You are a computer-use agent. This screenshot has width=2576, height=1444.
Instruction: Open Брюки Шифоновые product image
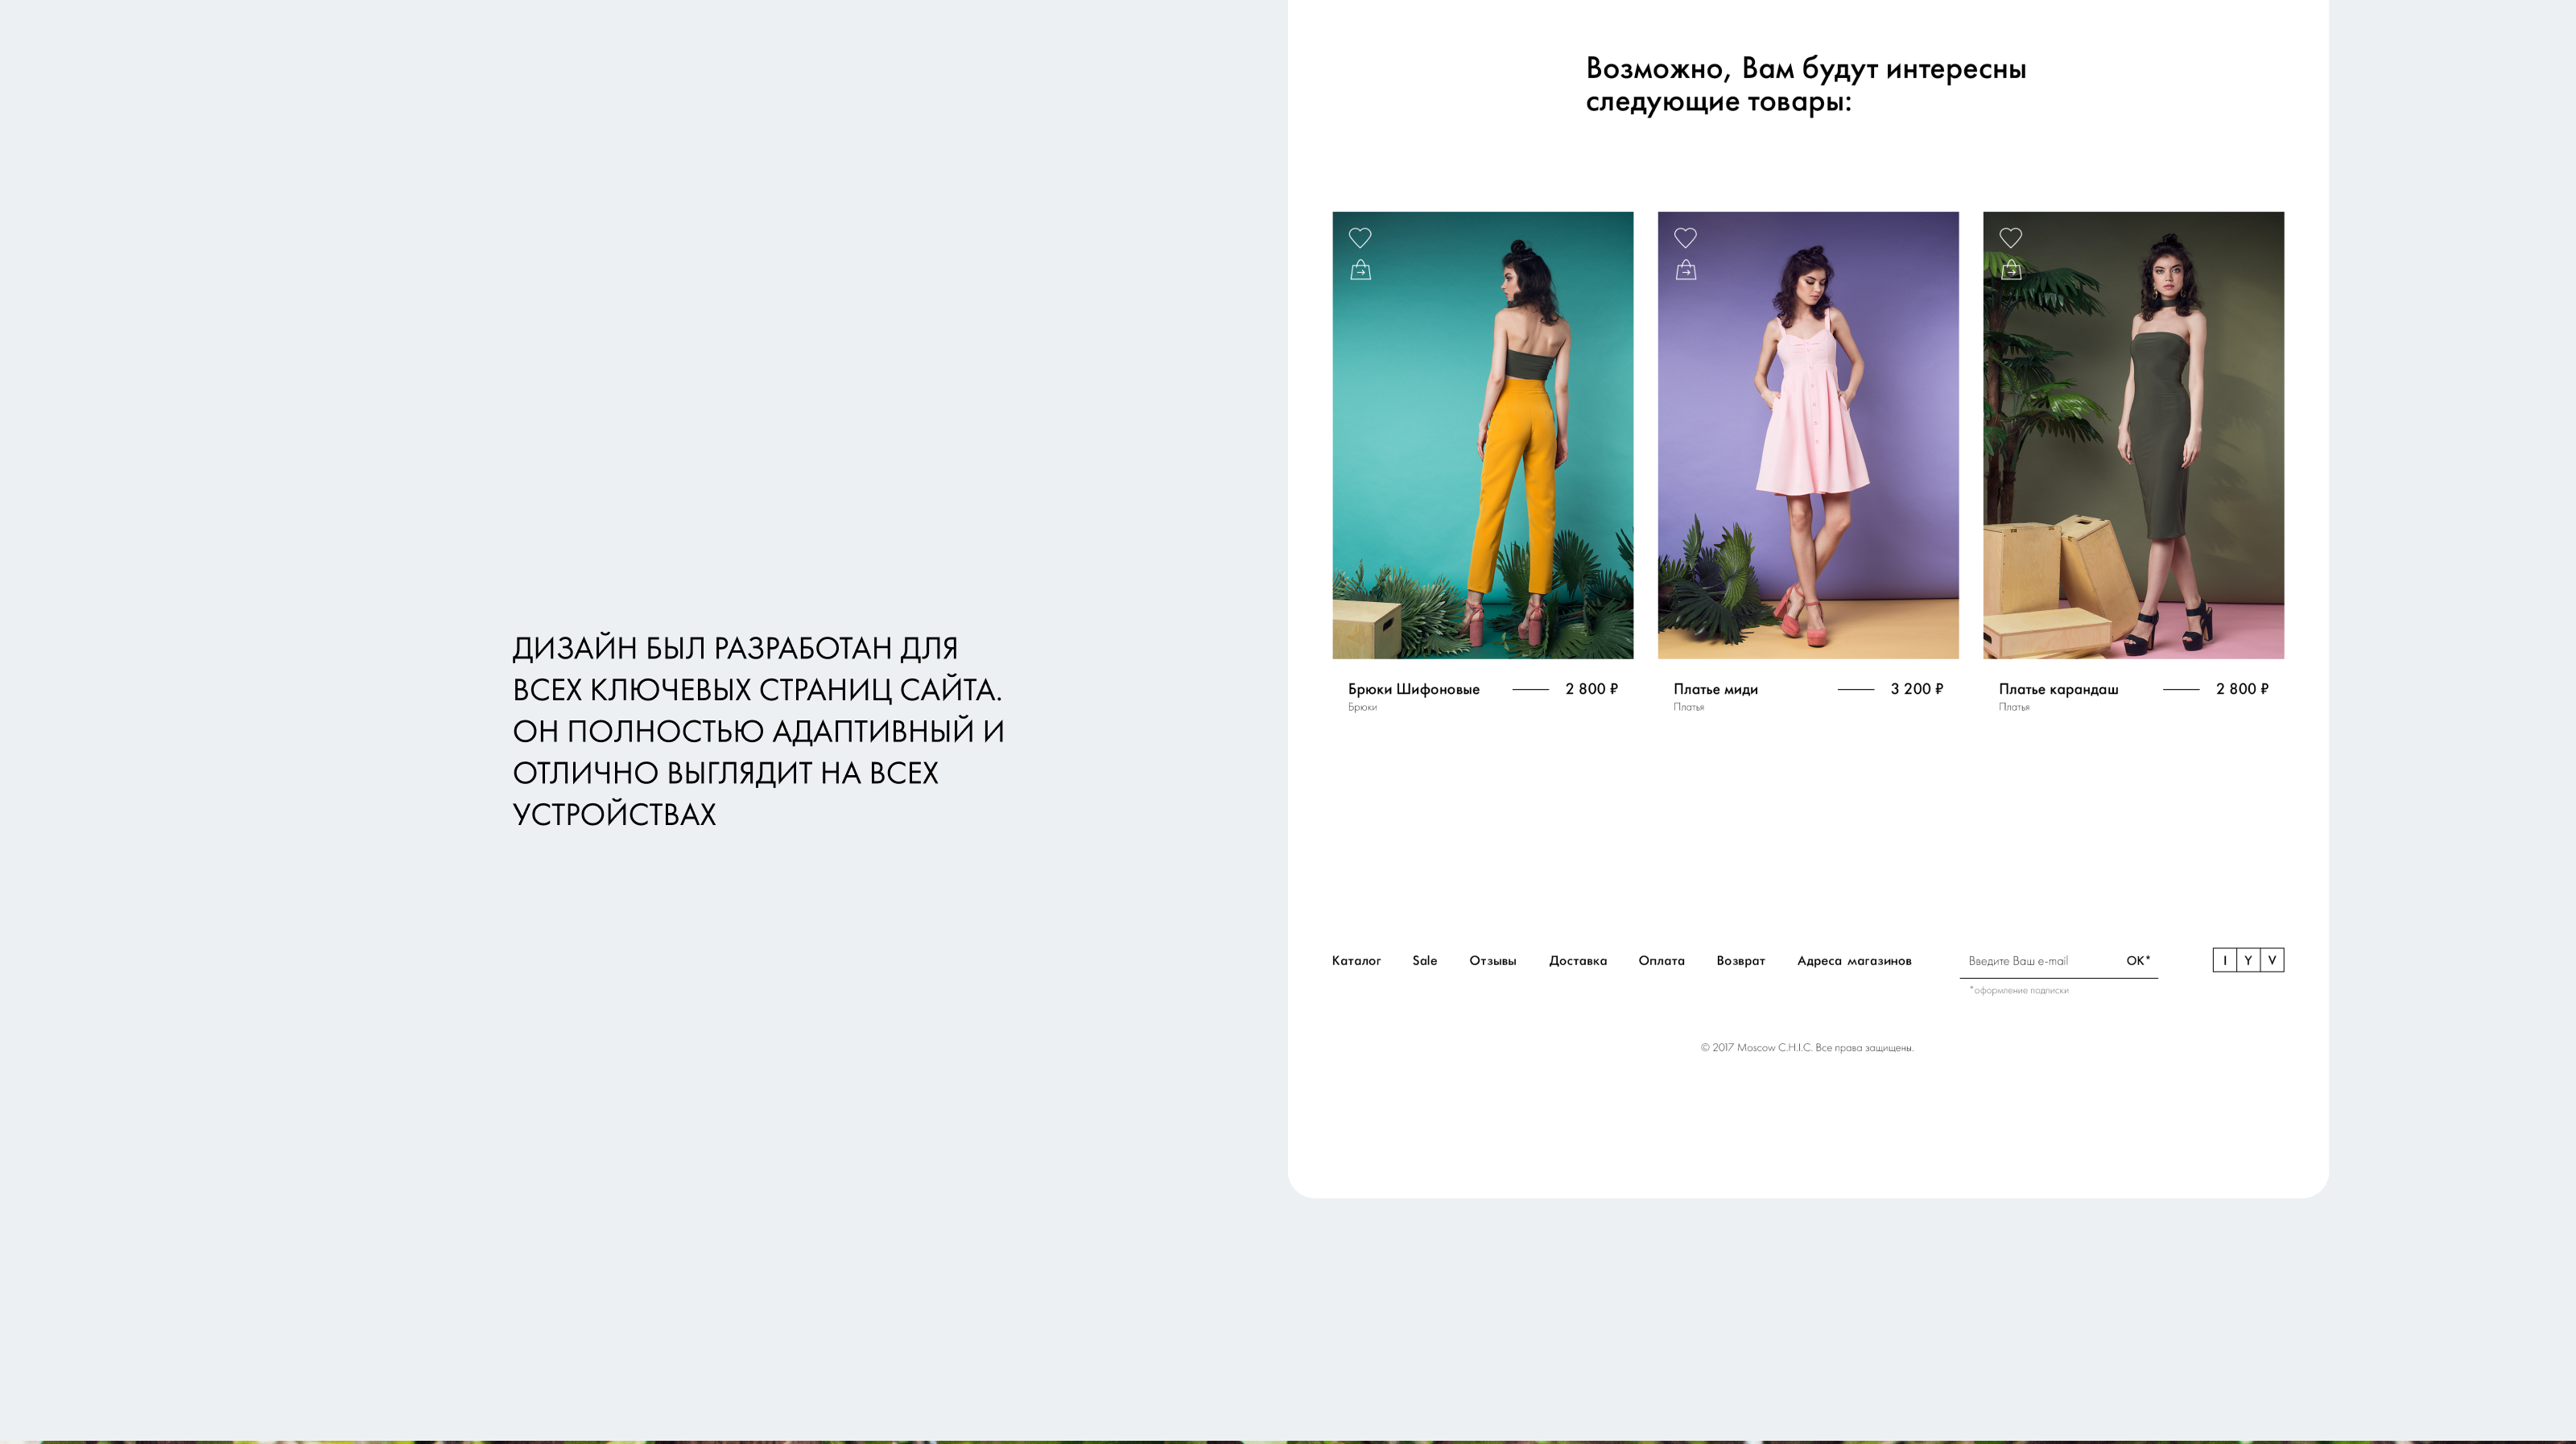click(x=1482, y=435)
